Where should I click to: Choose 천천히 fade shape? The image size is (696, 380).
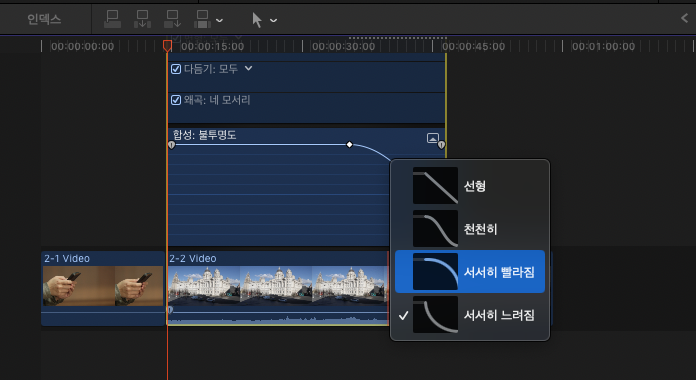[470, 229]
